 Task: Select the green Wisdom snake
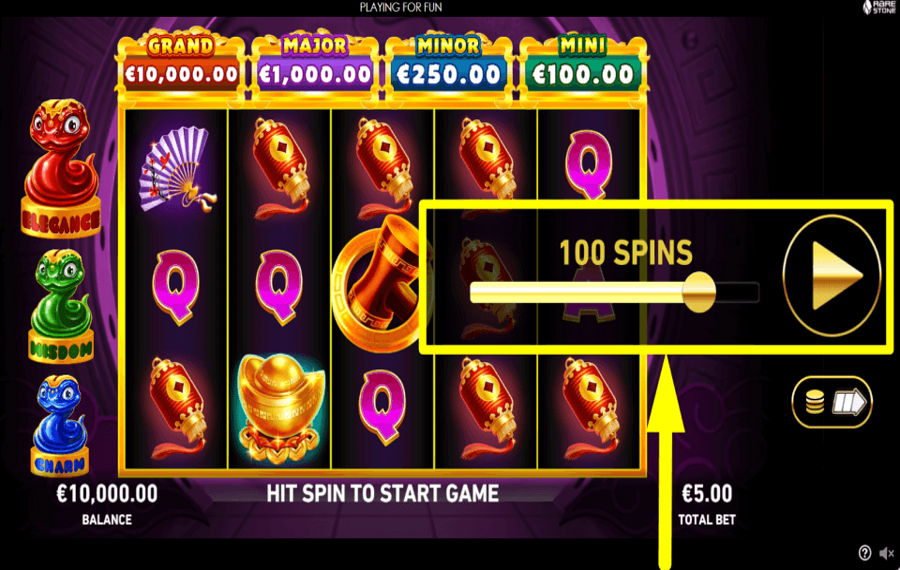61,307
